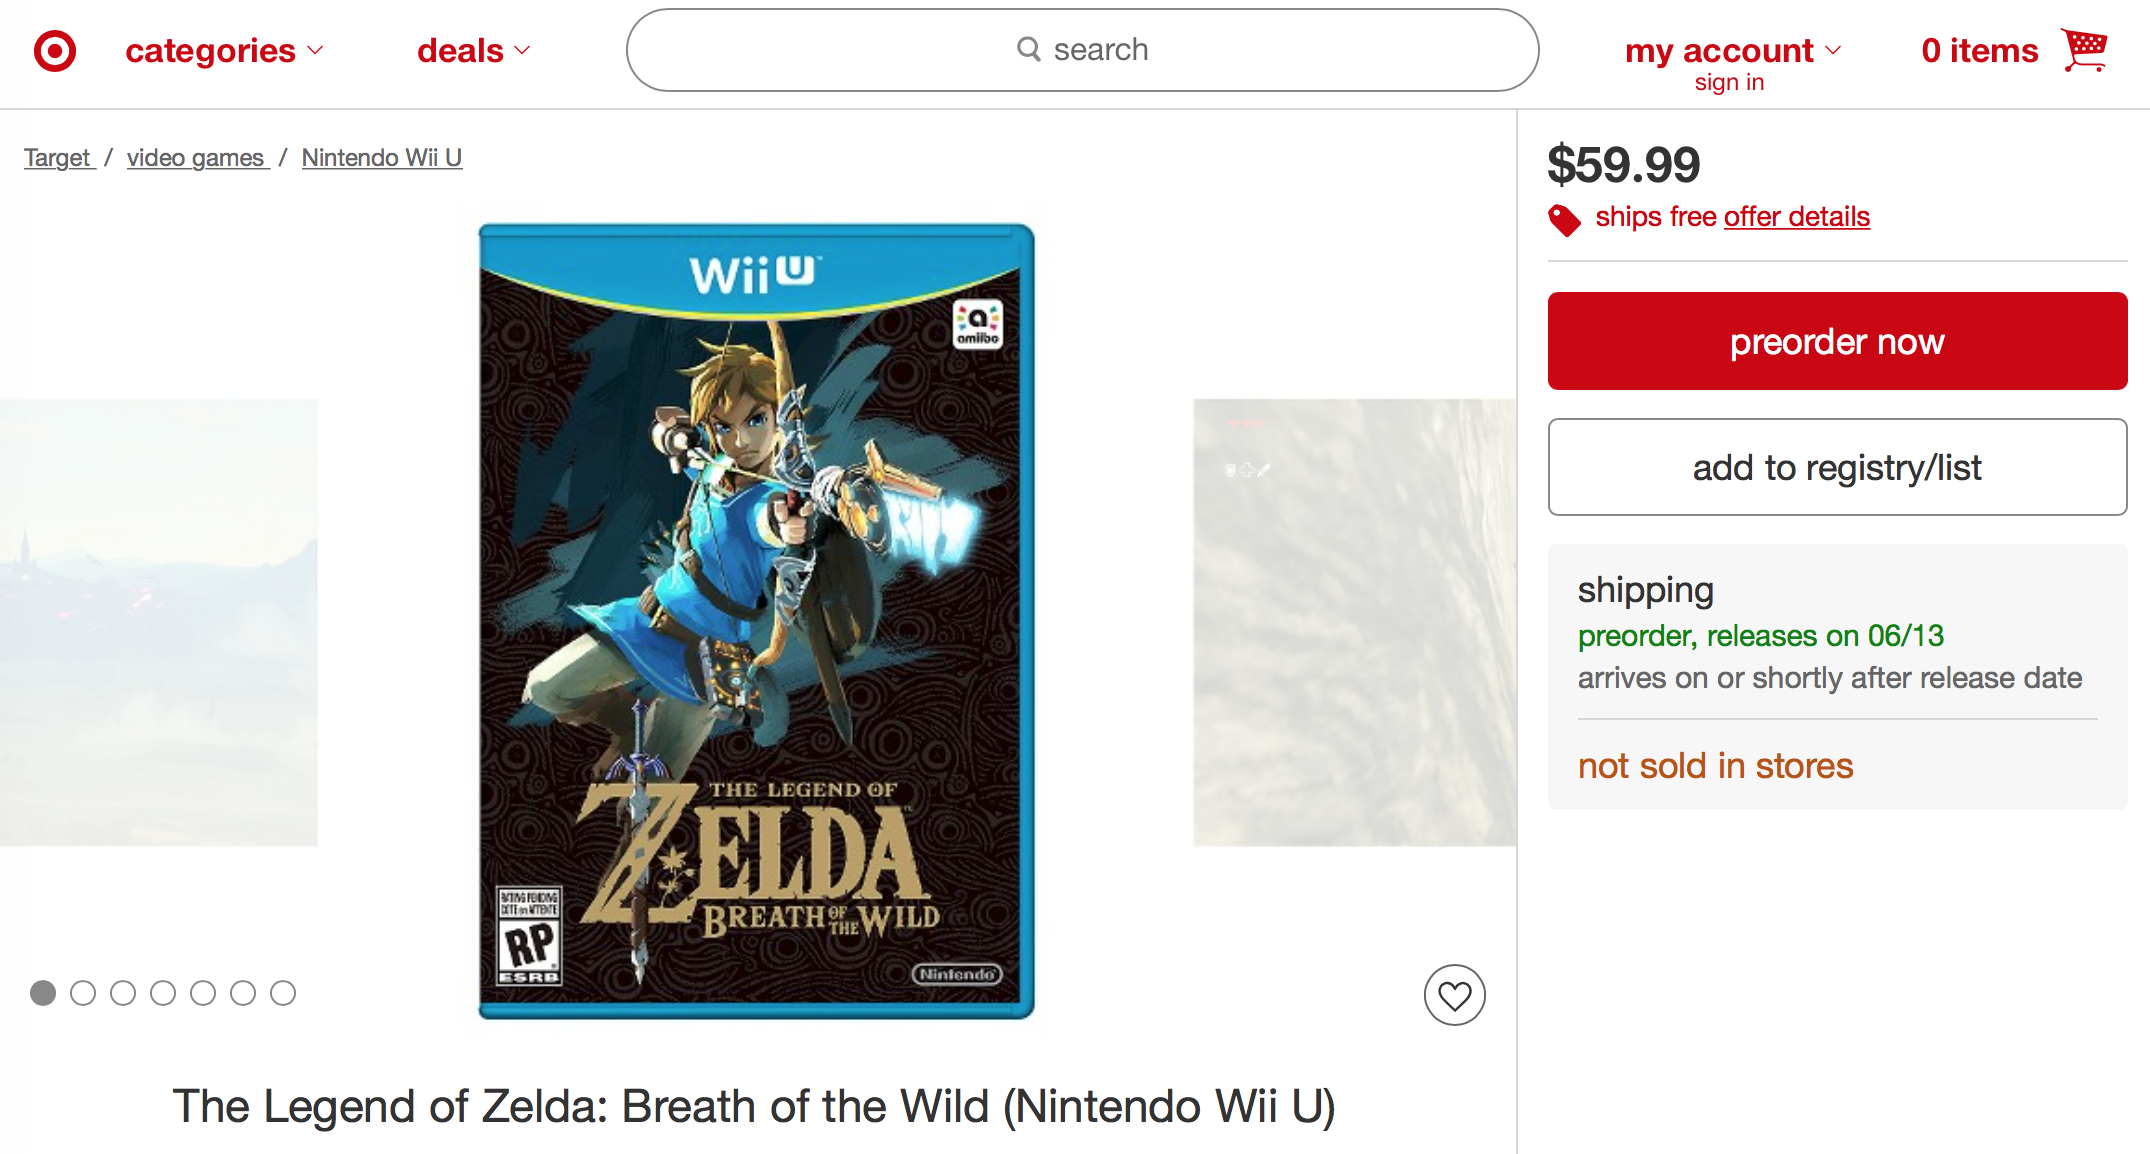Select the fourth carousel image dot
Viewport: 2150px width, 1154px height.
[x=163, y=993]
